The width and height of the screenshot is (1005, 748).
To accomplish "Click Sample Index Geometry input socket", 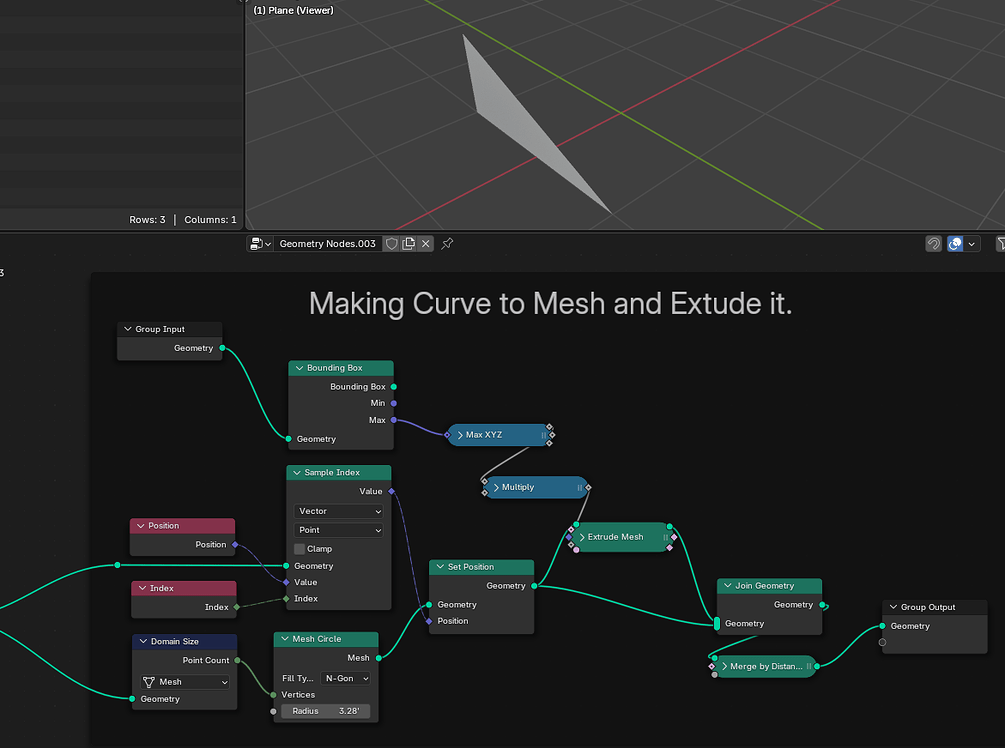I will [x=286, y=566].
